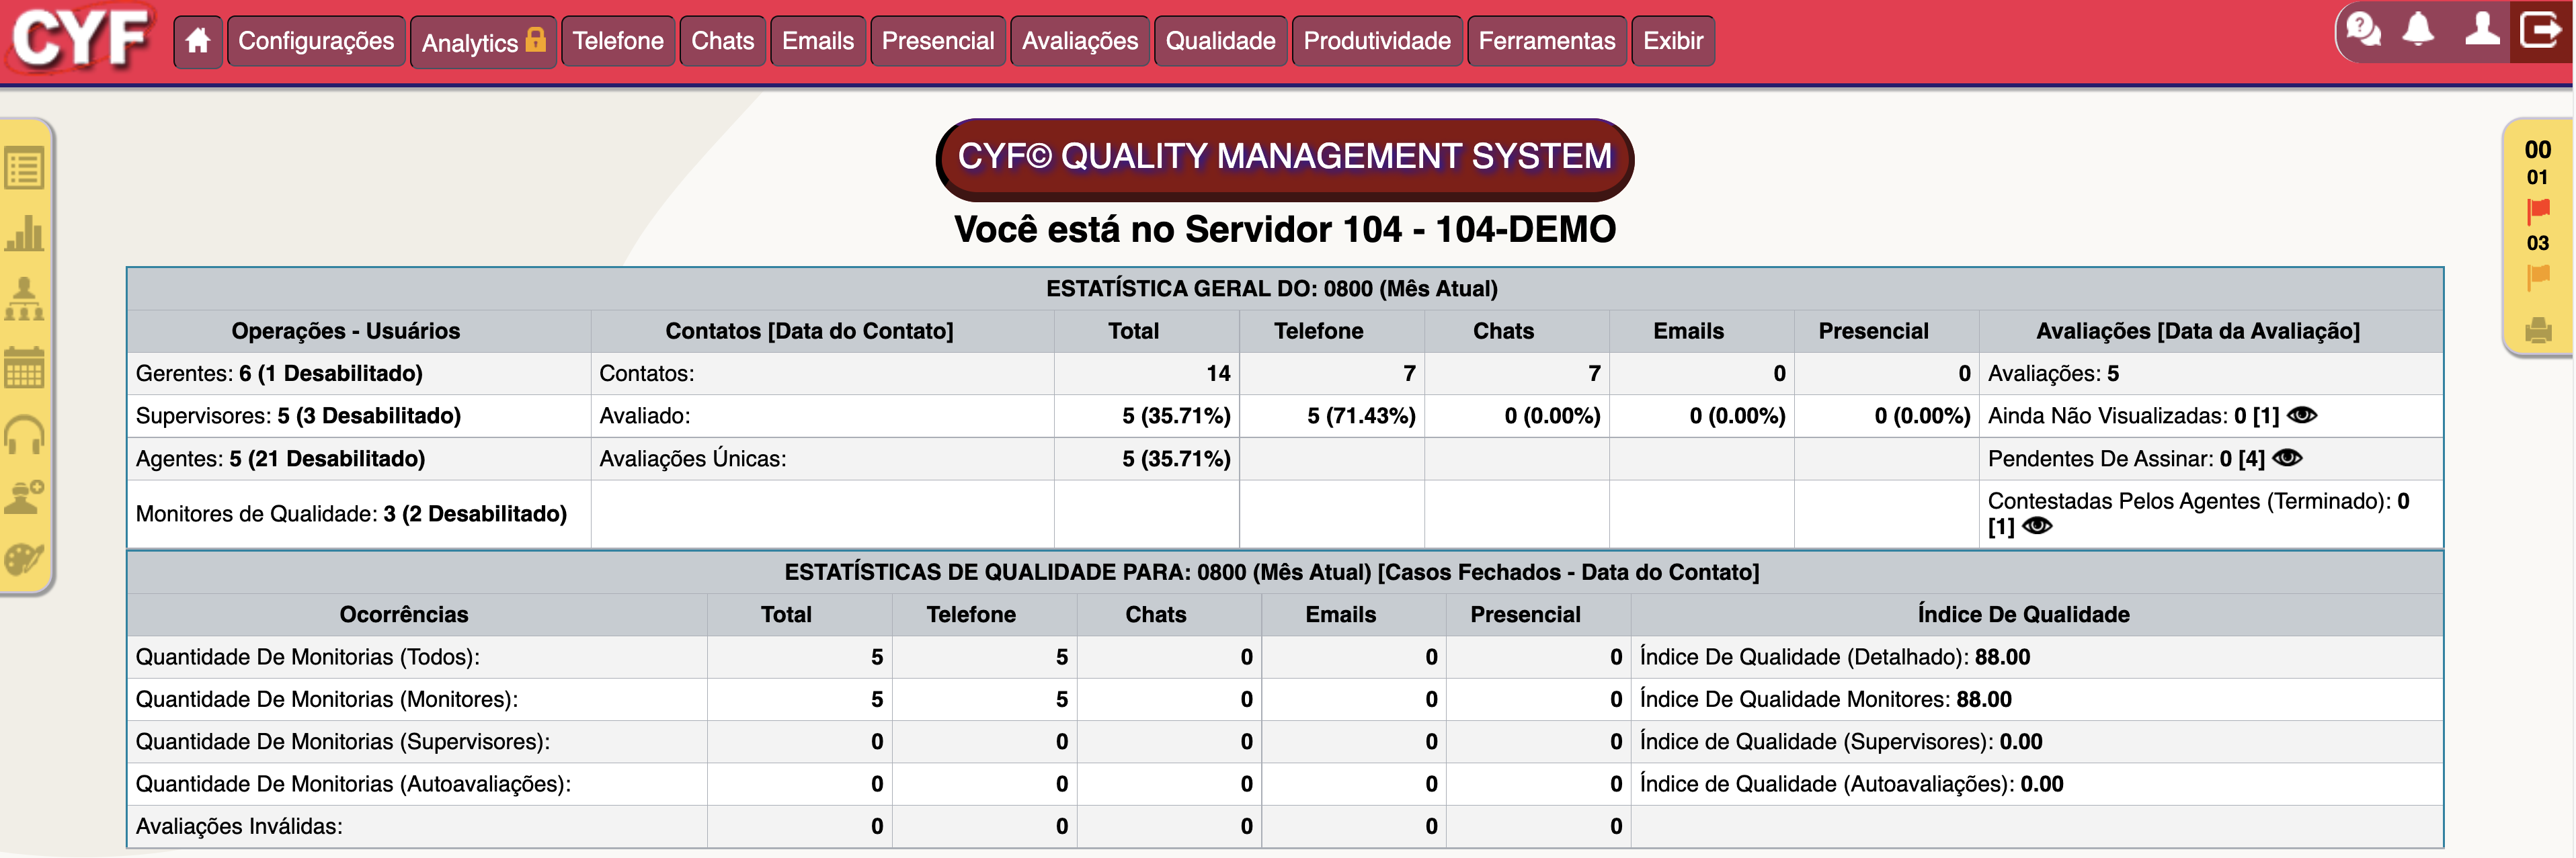Open the Configurações menu

tap(316, 41)
